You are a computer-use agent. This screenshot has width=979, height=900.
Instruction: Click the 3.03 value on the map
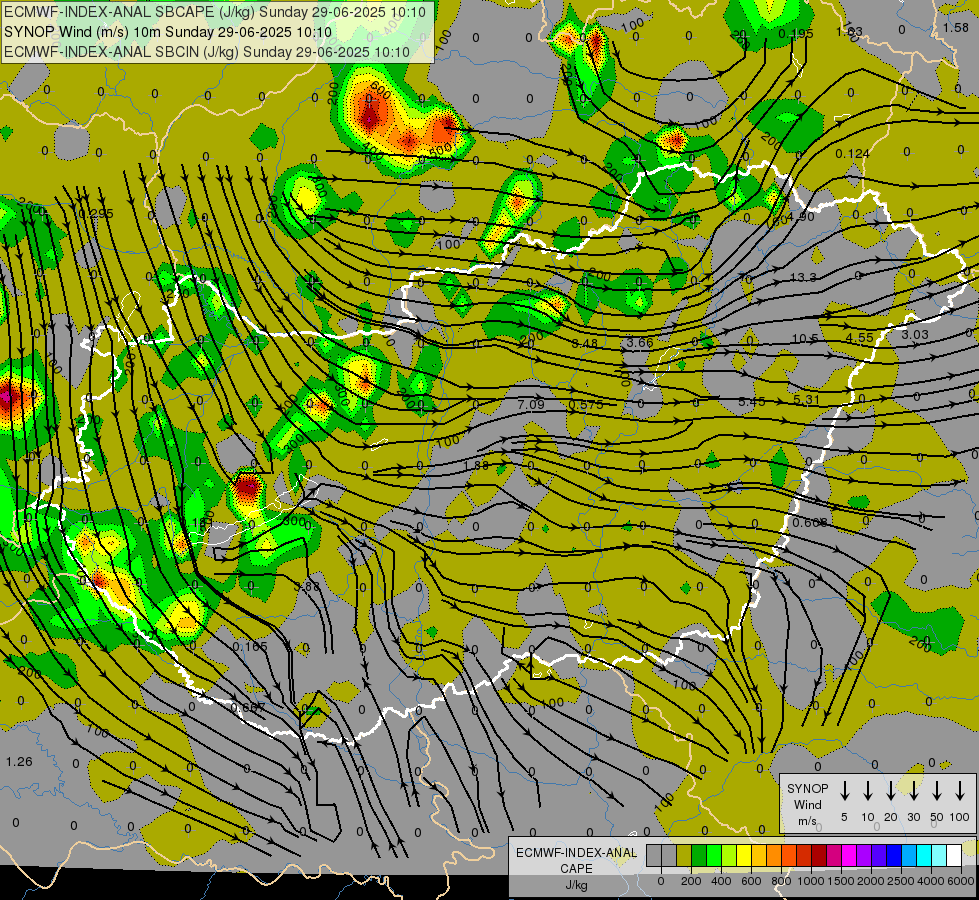(915, 335)
